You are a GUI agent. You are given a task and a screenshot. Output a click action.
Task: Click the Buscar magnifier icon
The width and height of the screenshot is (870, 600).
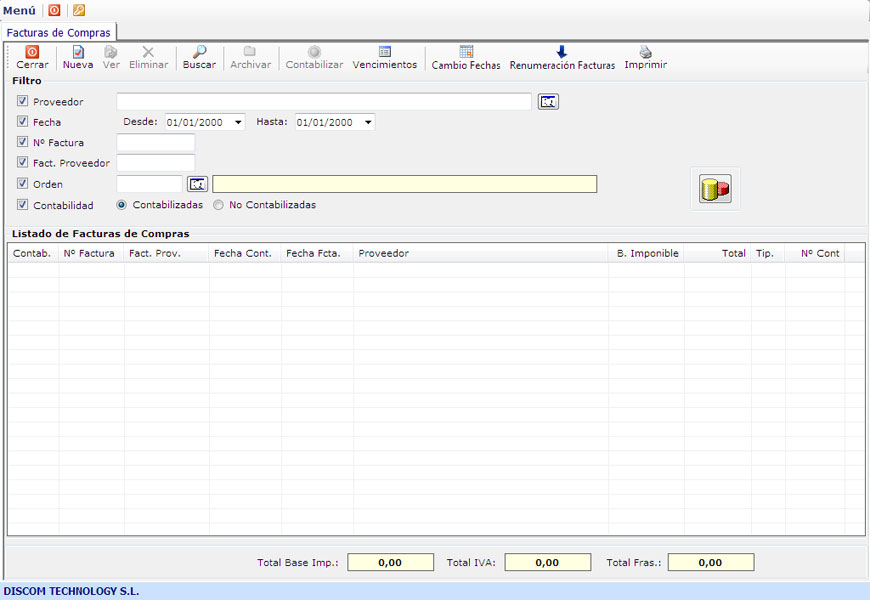coord(199,52)
